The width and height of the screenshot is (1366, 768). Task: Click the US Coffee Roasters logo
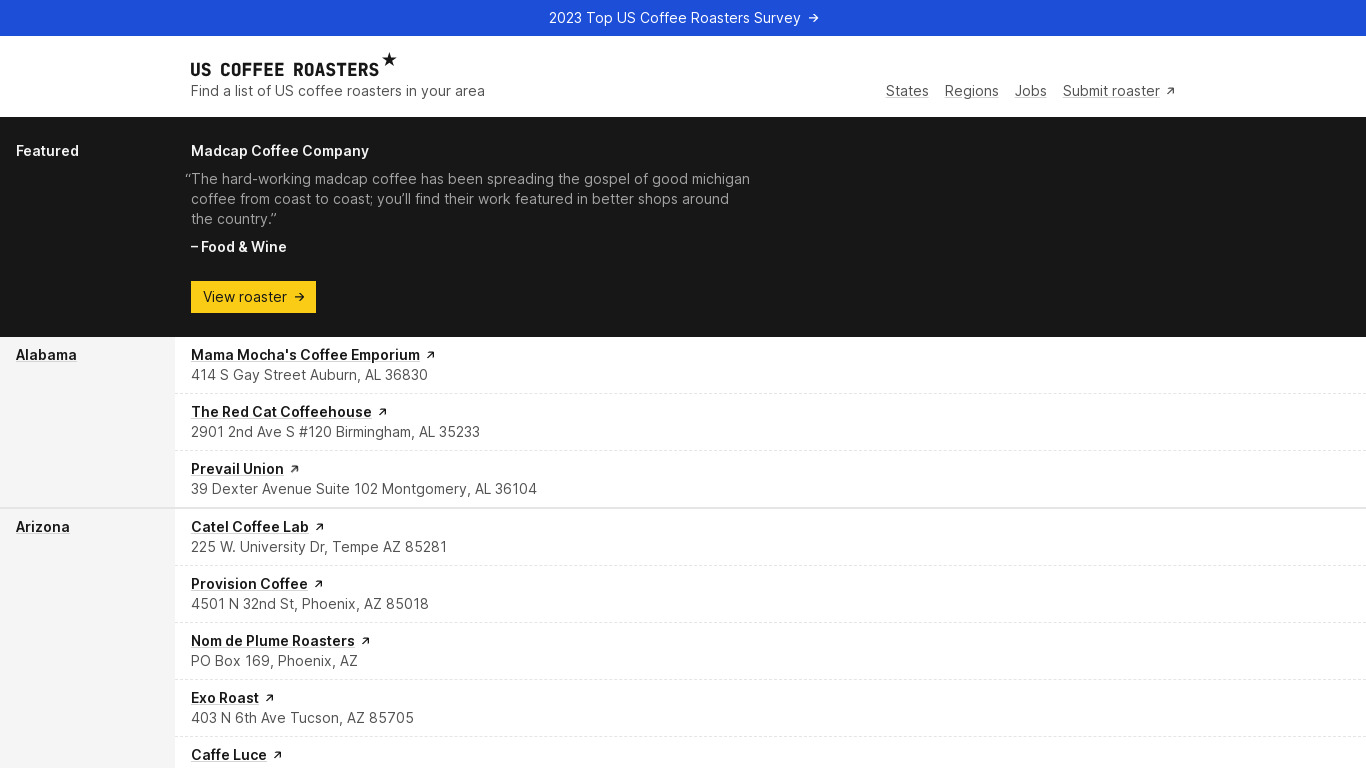click(x=285, y=69)
